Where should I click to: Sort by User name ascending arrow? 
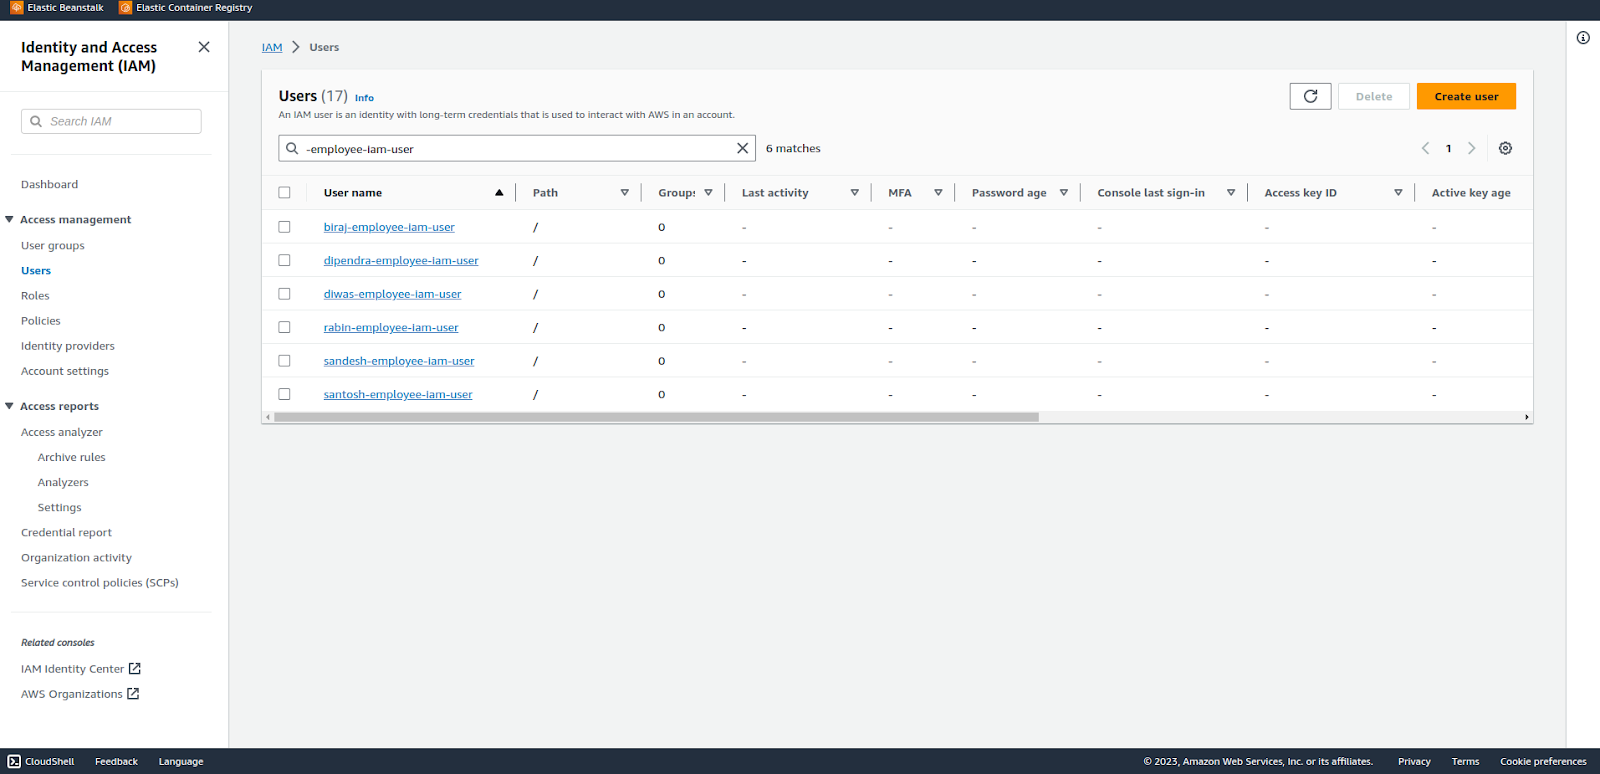click(x=499, y=192)
